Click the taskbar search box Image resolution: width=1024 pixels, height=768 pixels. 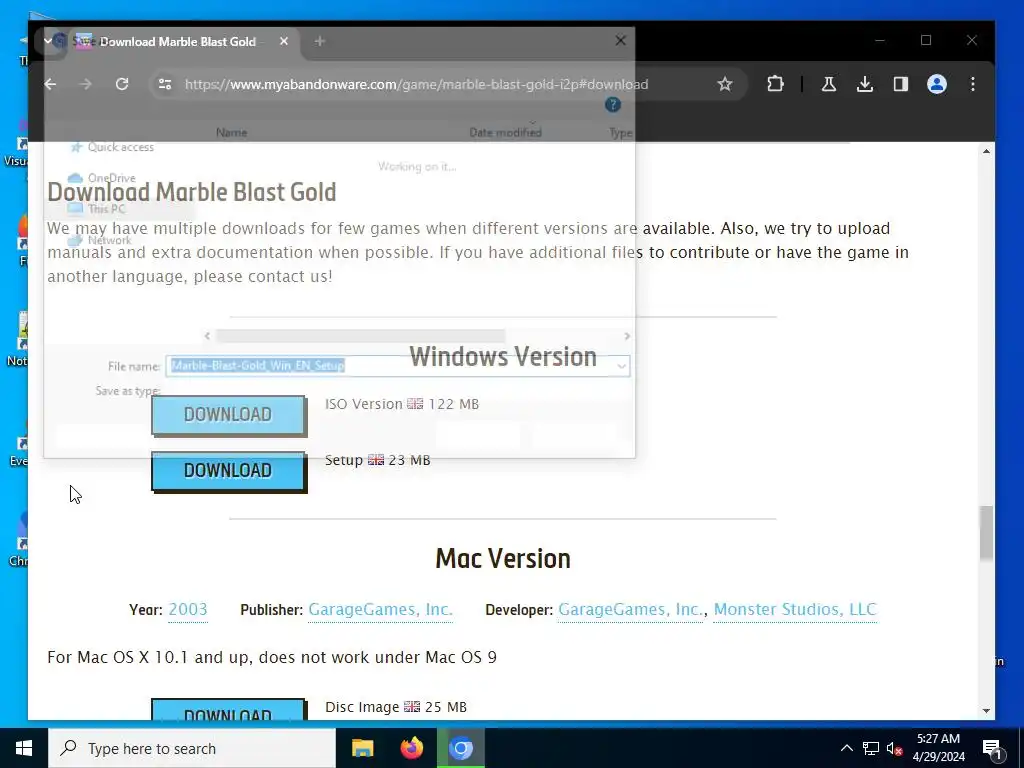tap(191, 748)
